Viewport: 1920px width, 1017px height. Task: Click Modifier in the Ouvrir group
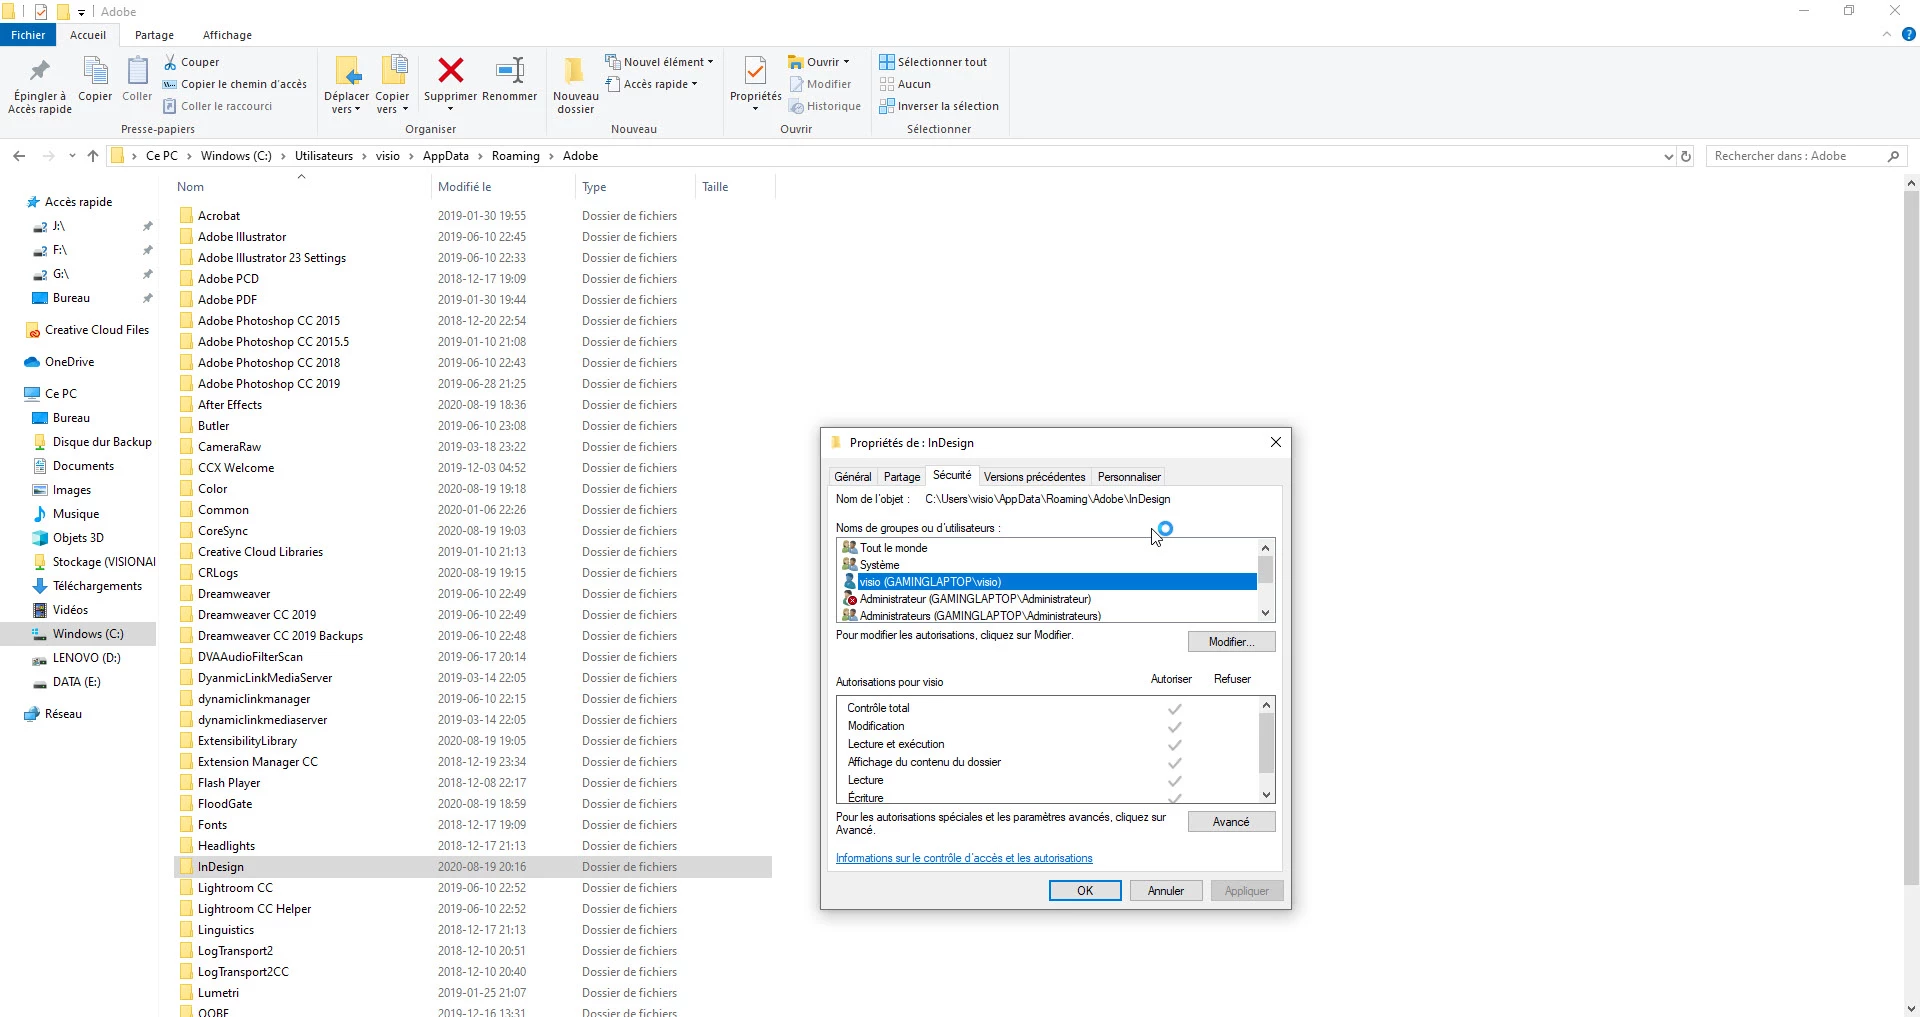click(820, 84)
